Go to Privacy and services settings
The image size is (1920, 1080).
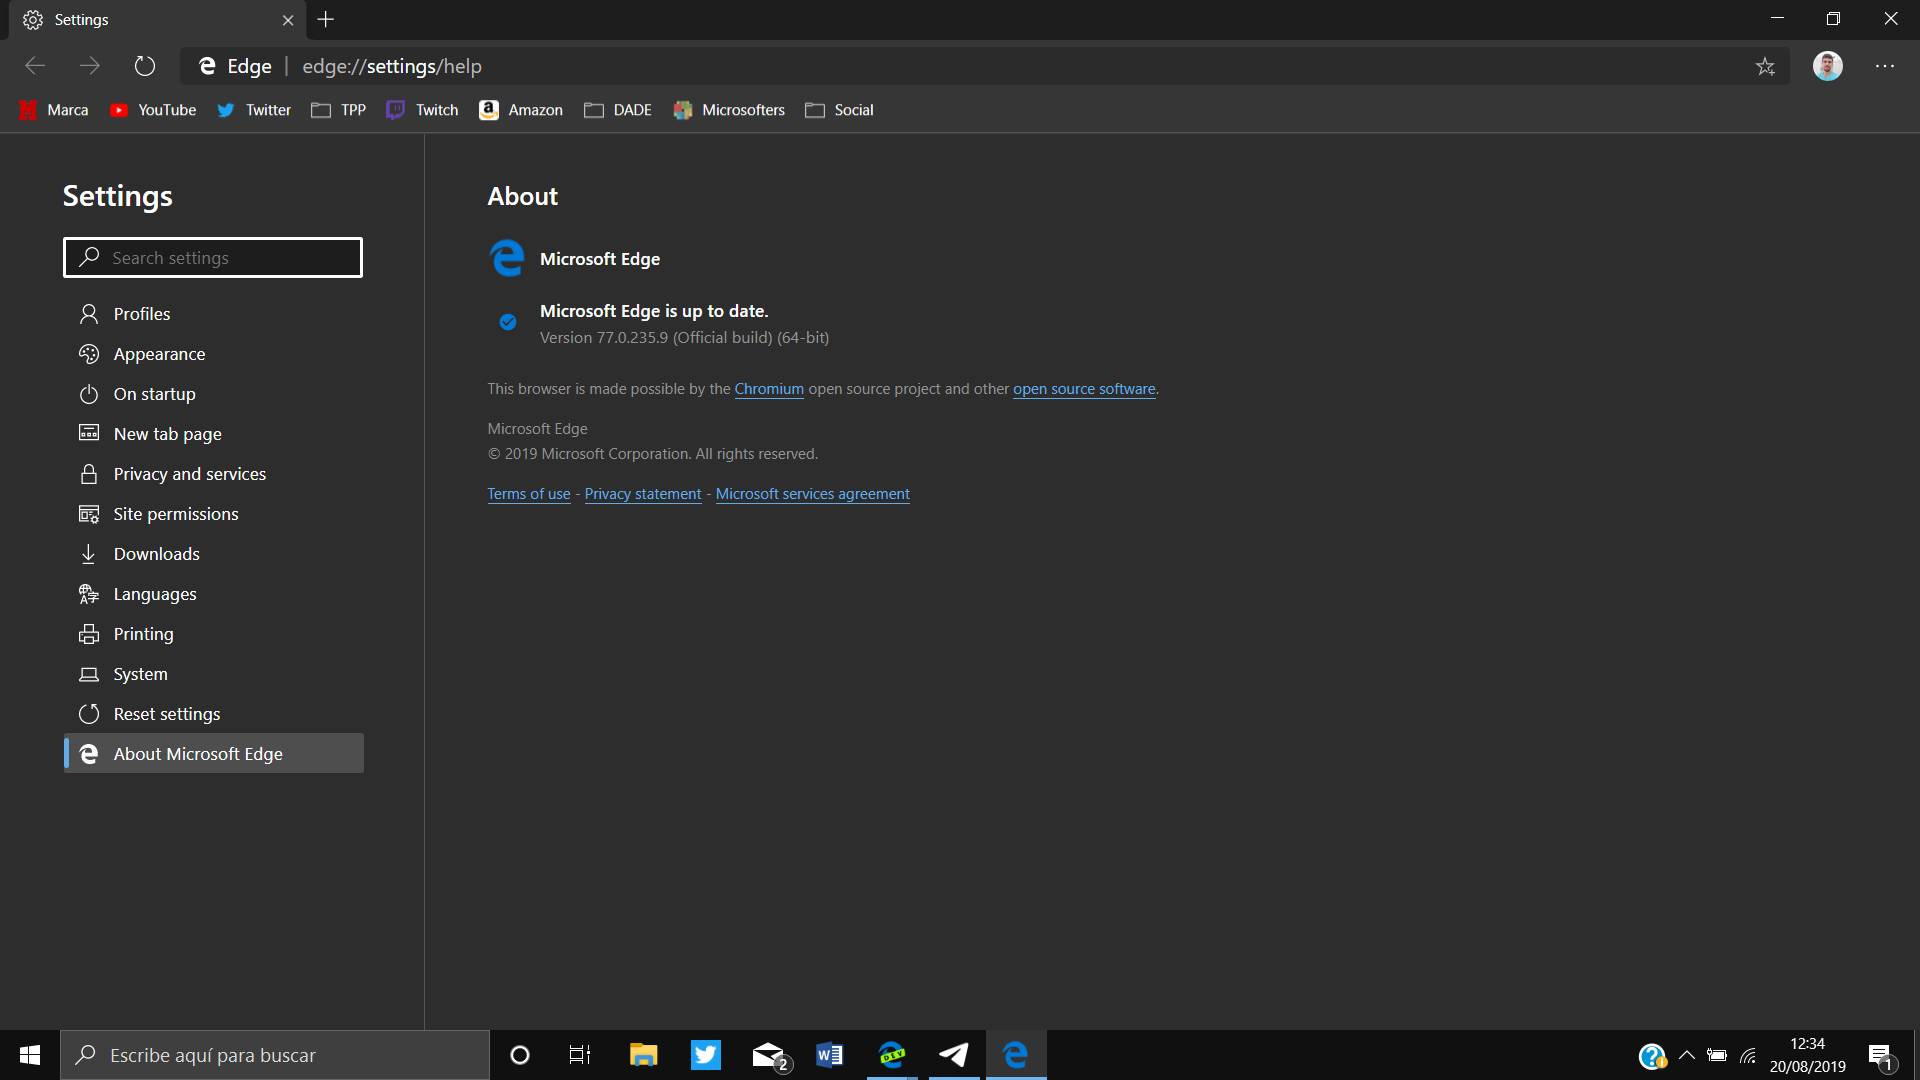point(189,474)
